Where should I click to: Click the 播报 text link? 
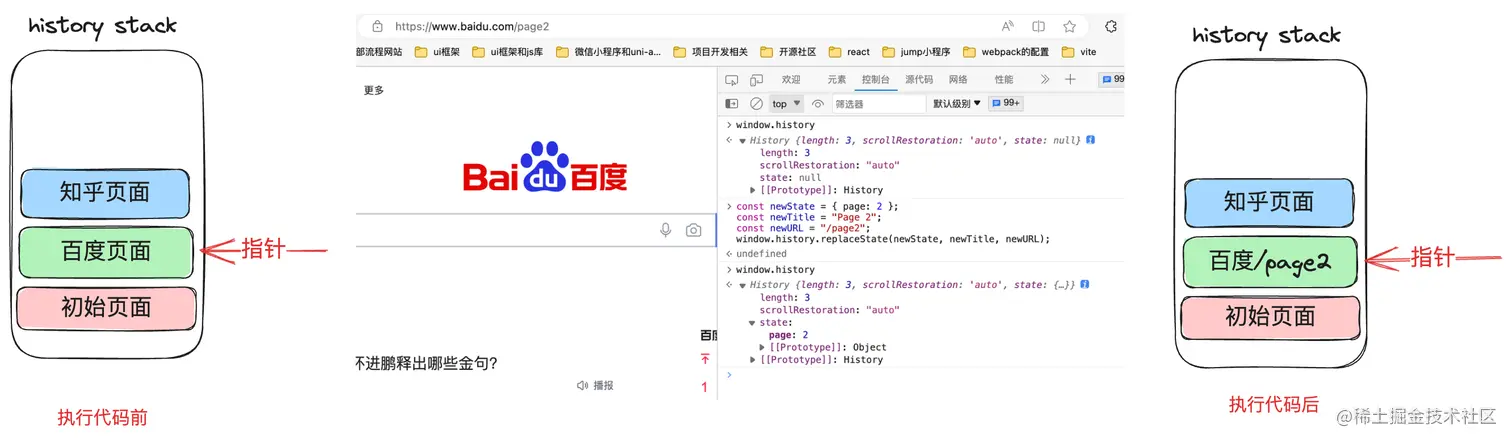[x=604, y=386]
